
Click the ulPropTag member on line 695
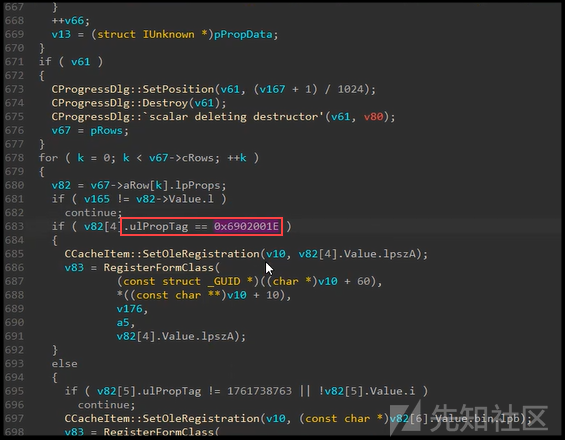pyautogui.click(x=172, y=391)
